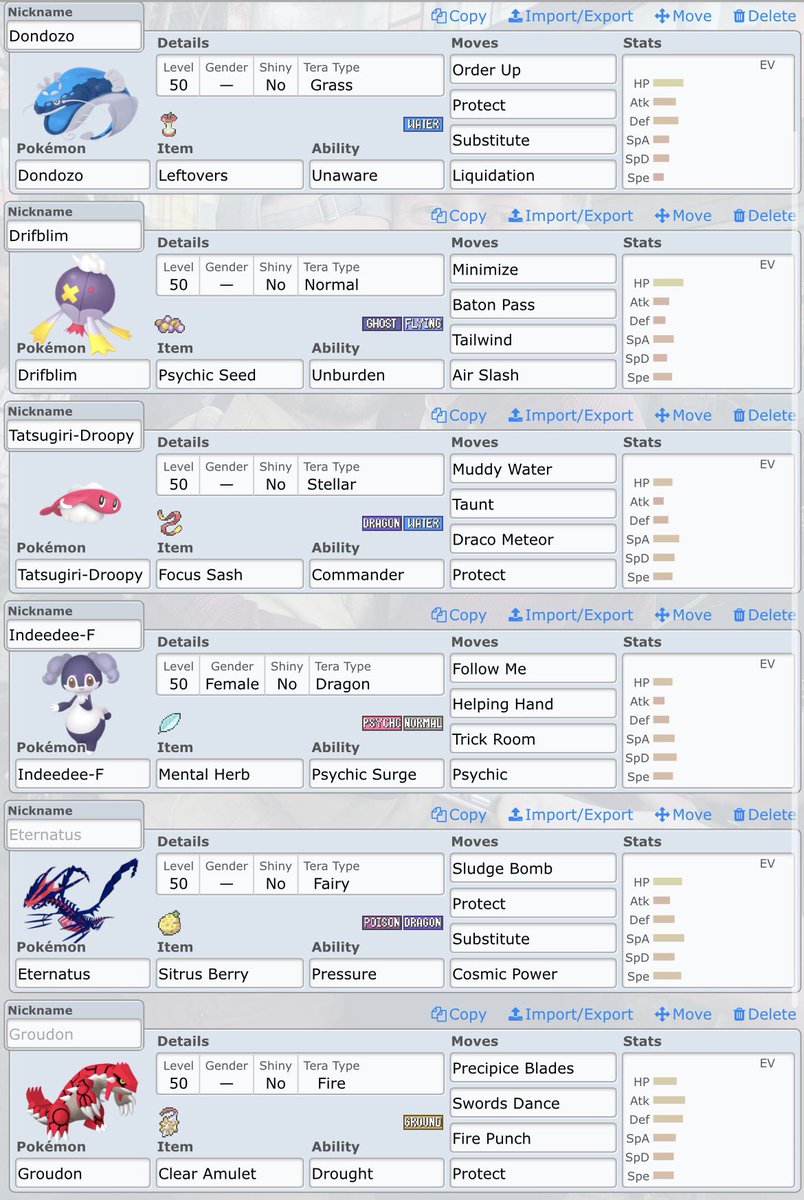Viewport: 804px width, 1200px height.
Task: Open Dondozo's details with Tera Grass
Action: coord(300,76)
